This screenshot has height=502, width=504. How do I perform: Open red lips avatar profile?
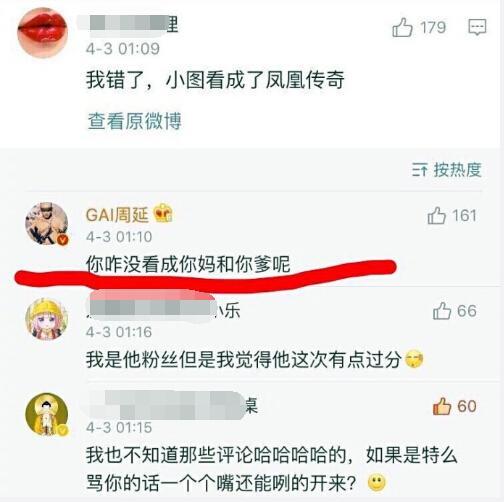tap(42, 32)
